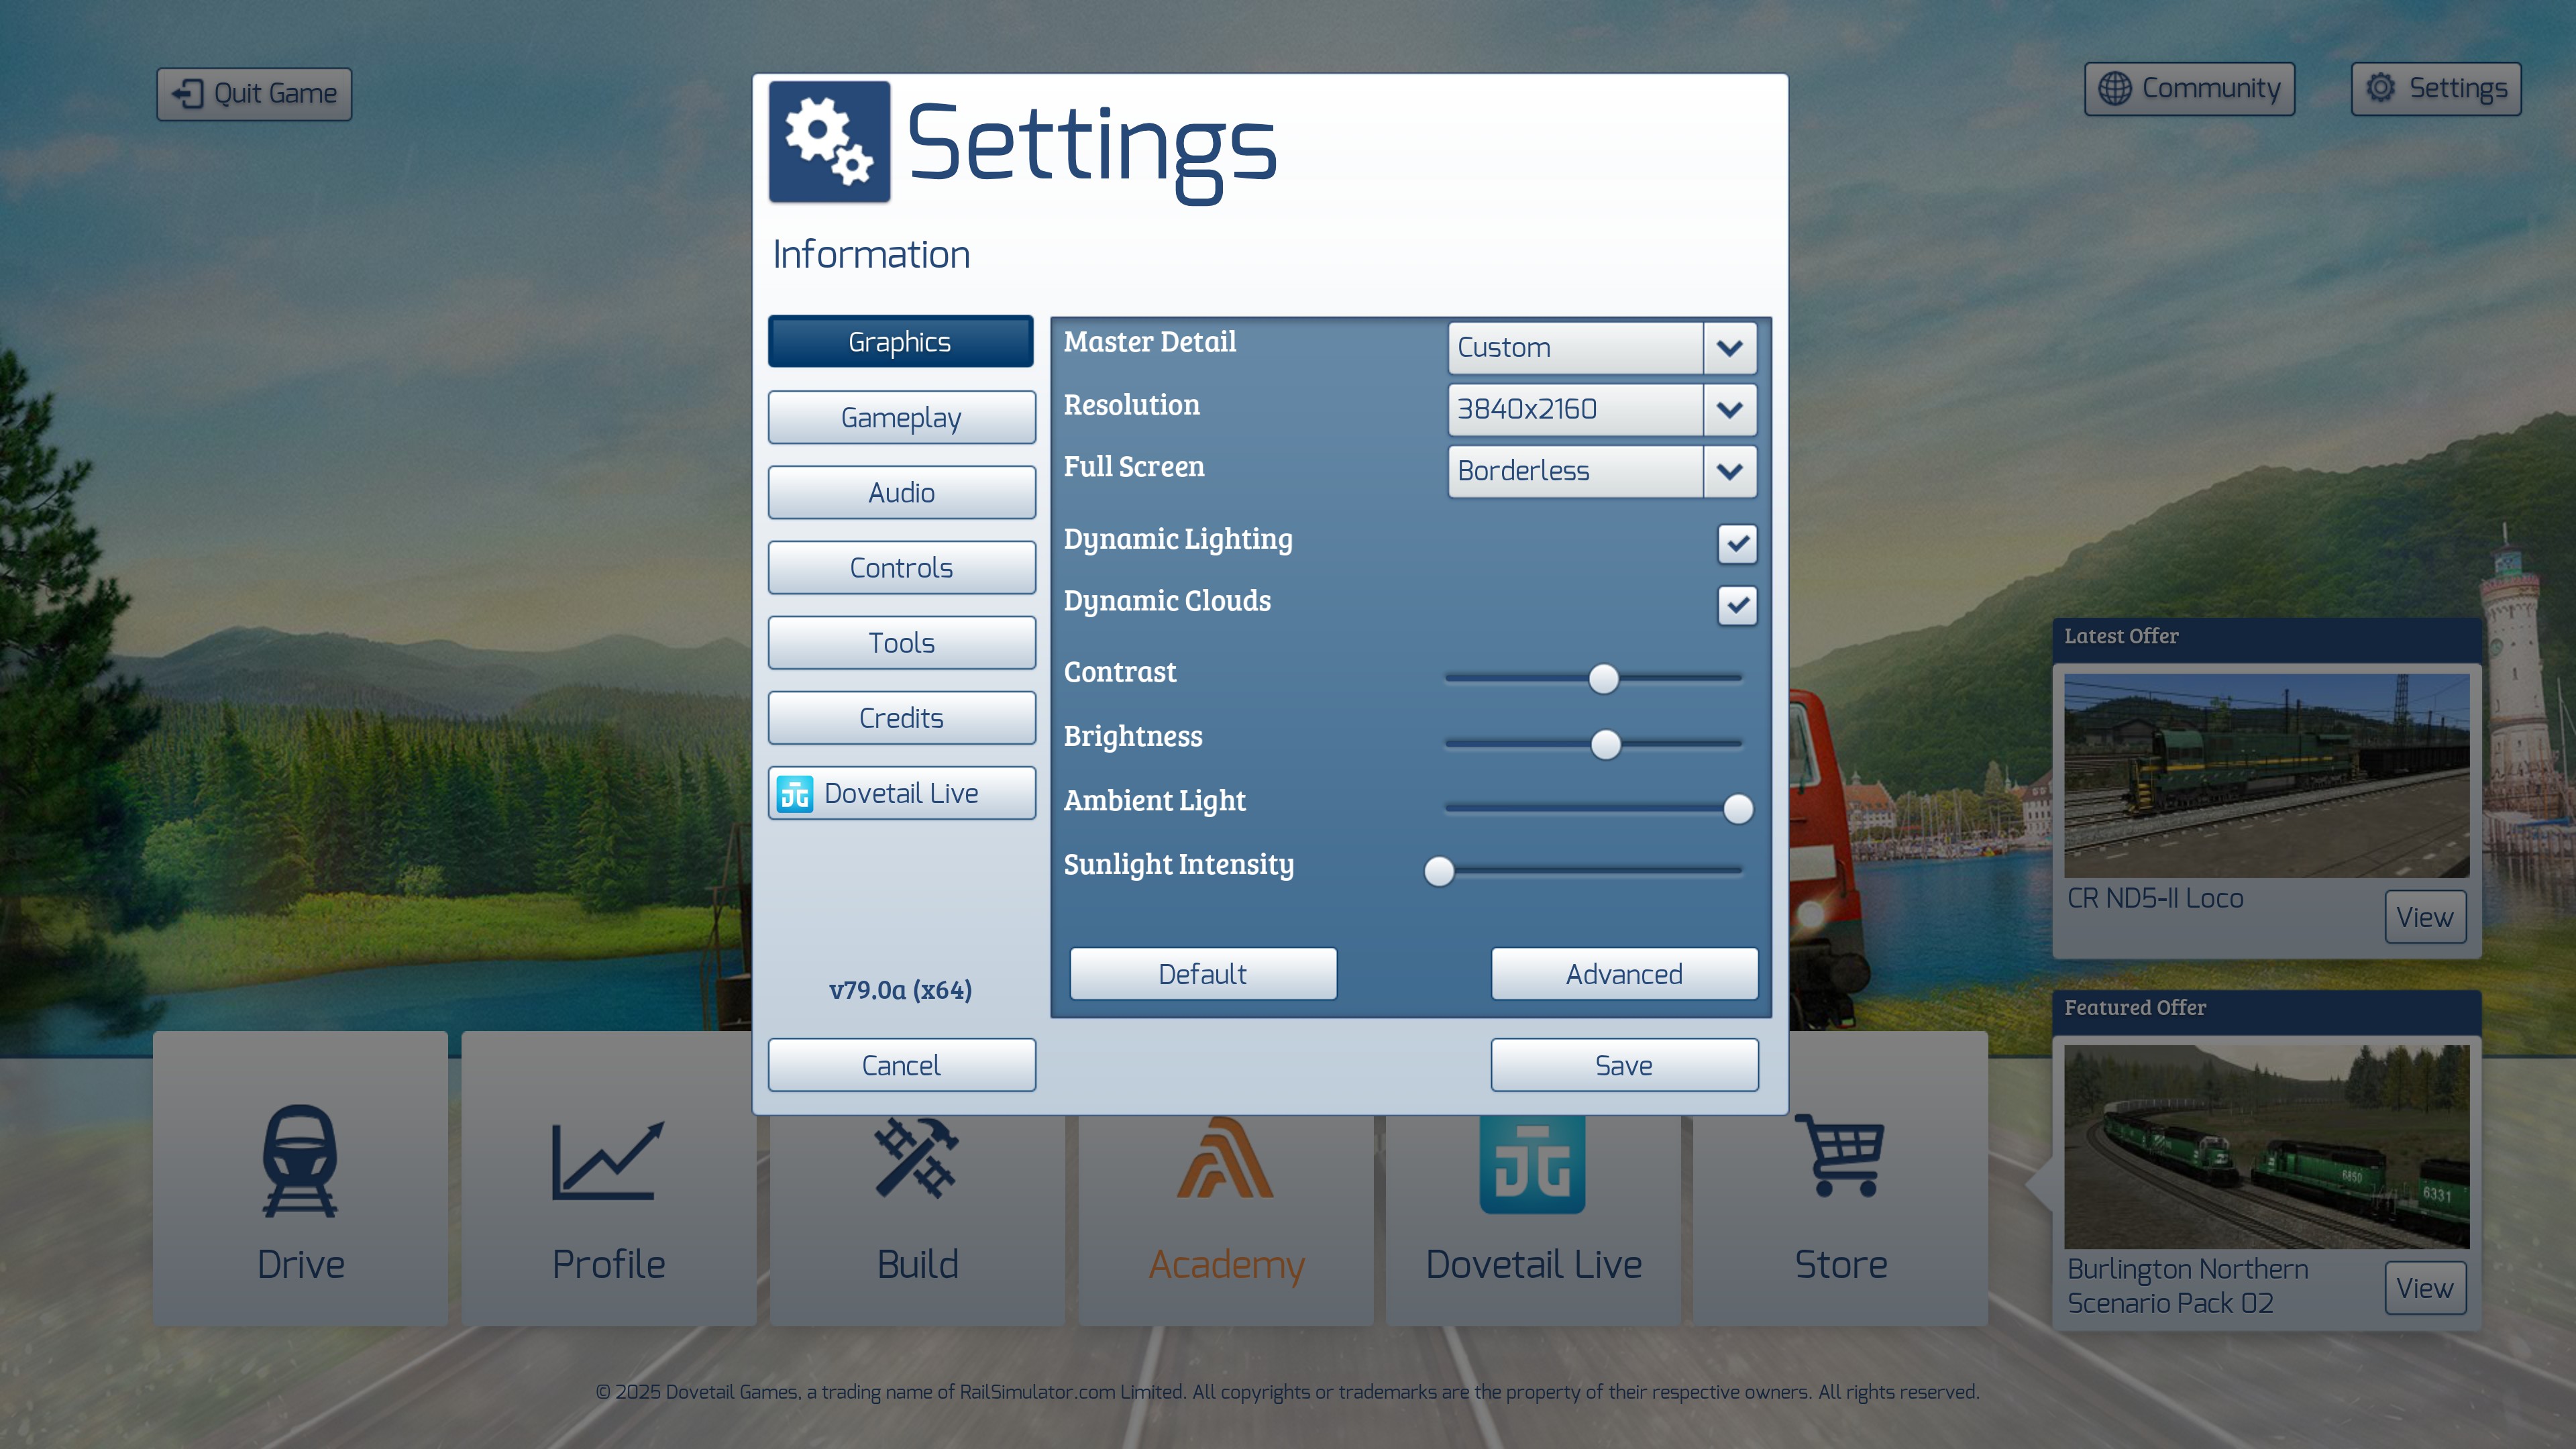Click the Information heading text
Image resolution: width=2576 pixels, height=1449 pixels.
point(871,255)
